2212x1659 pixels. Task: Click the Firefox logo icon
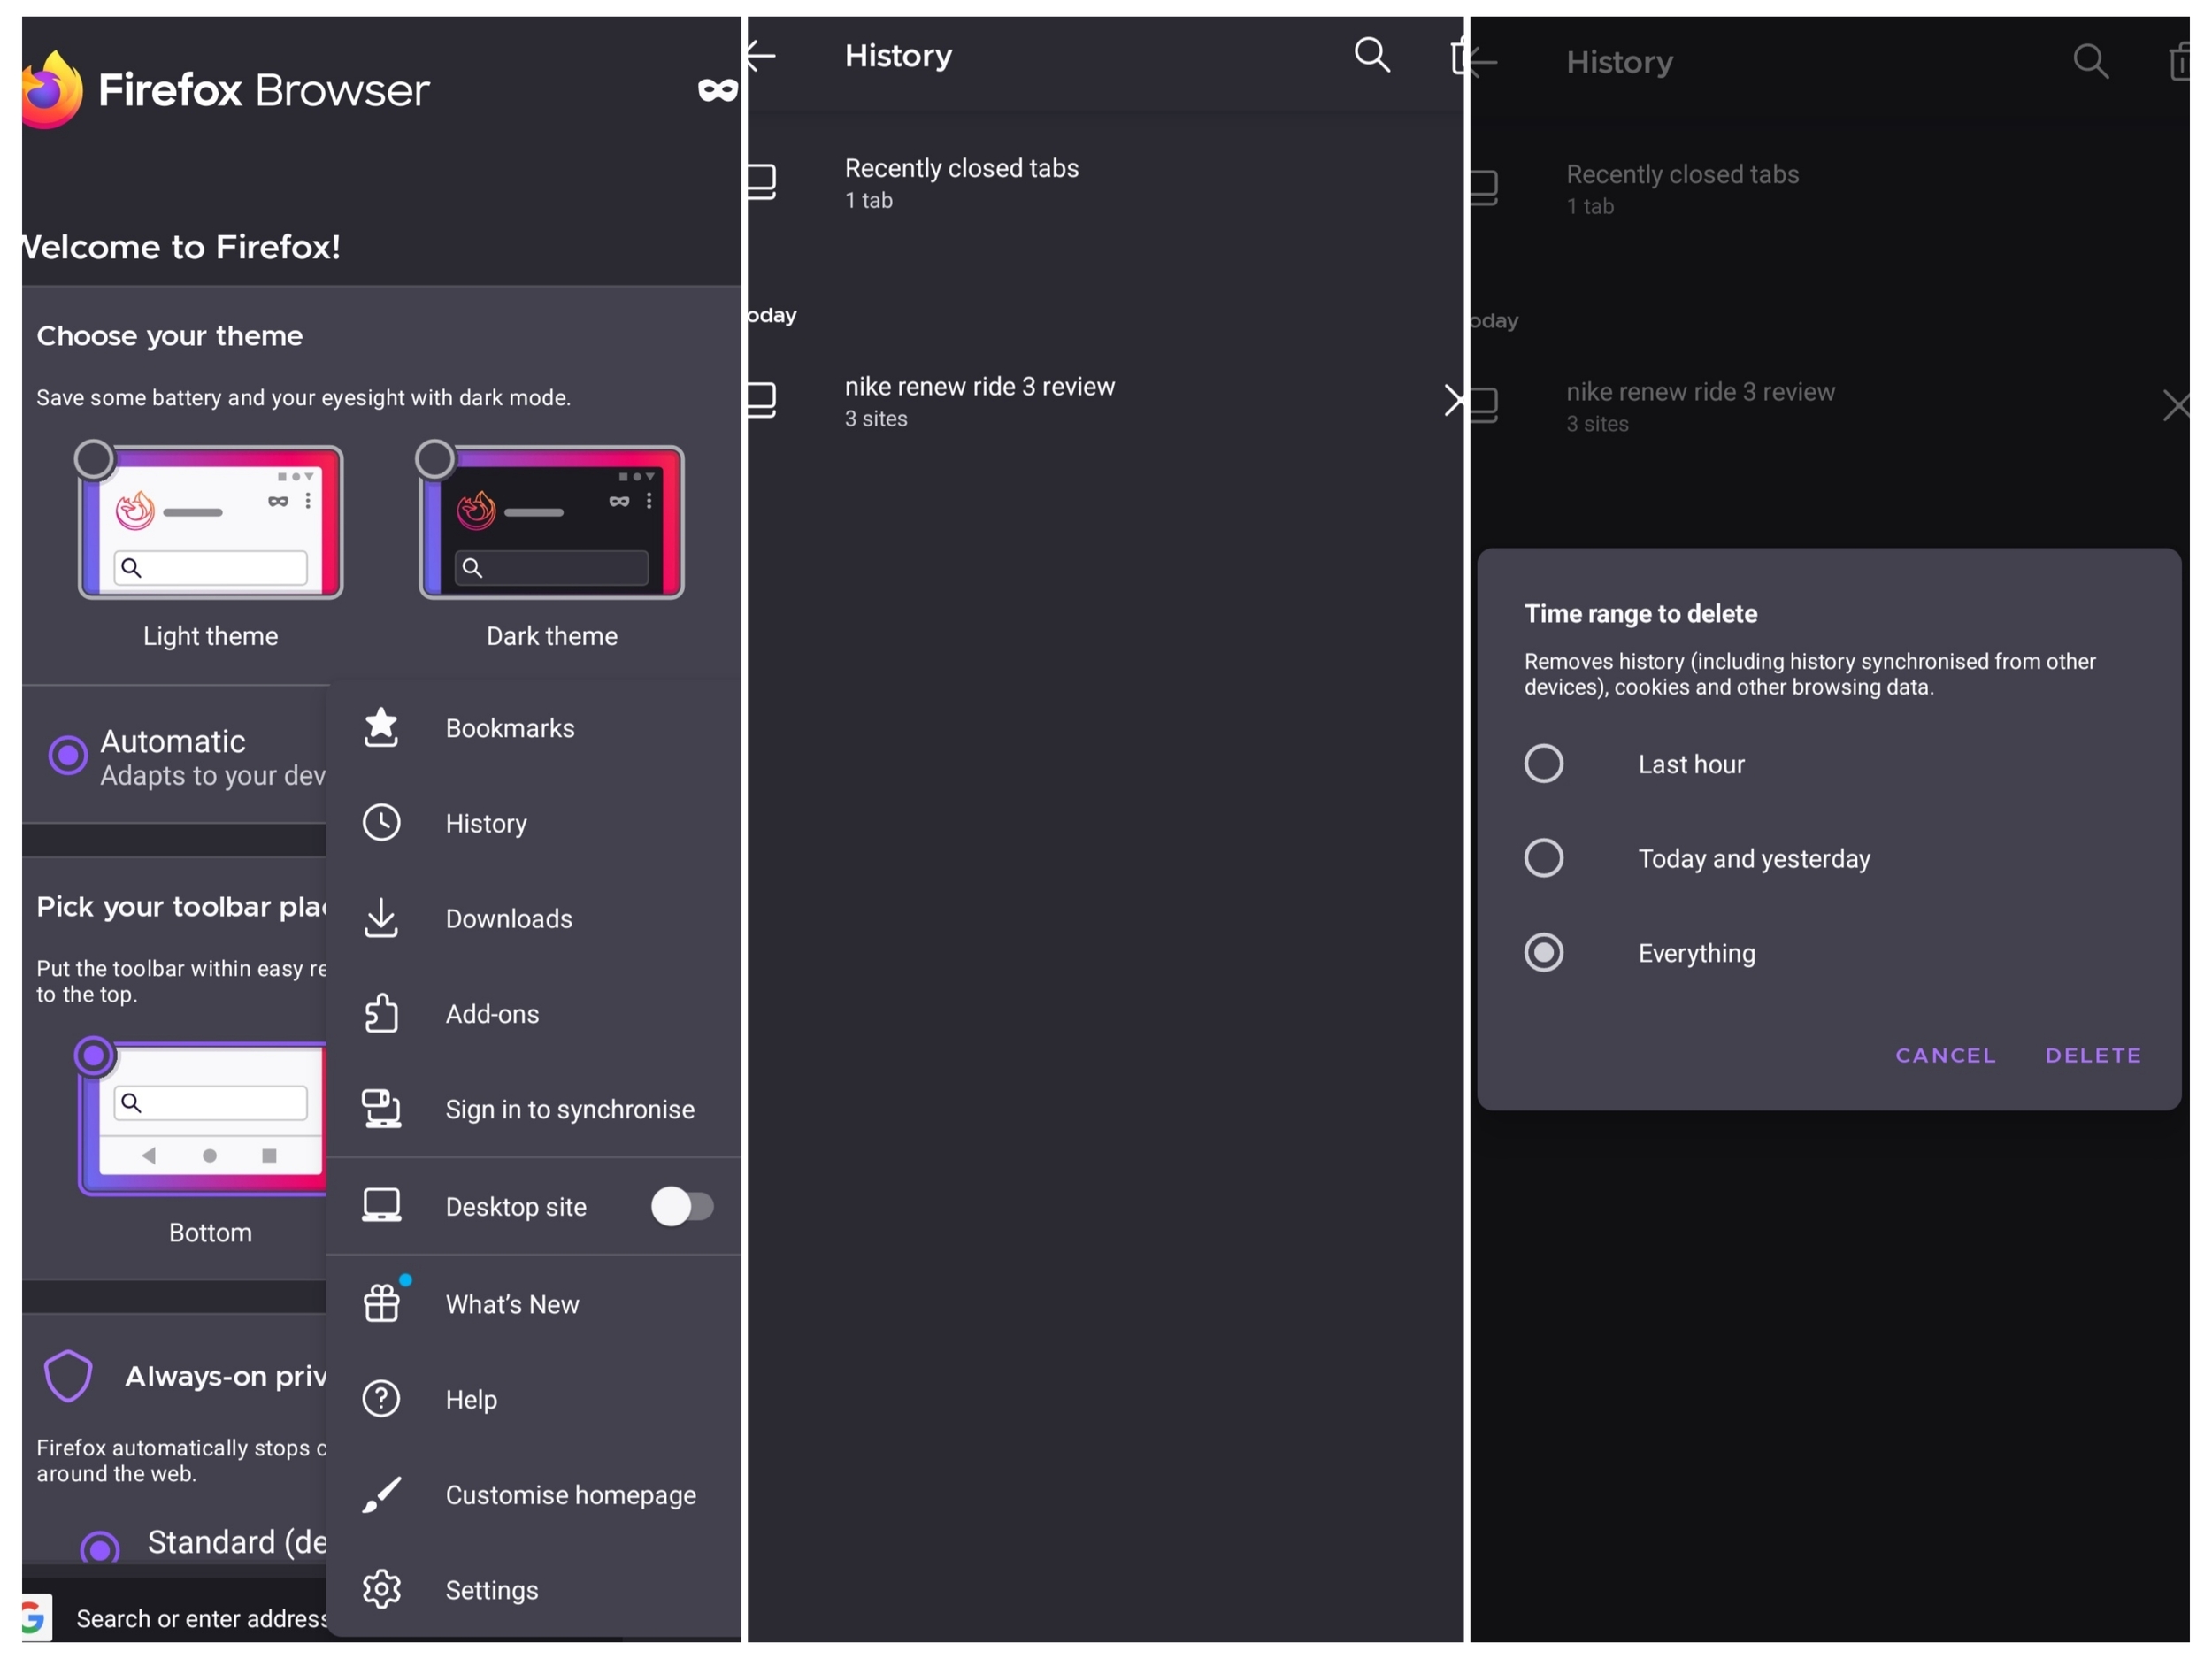click(x=52, y=90)
